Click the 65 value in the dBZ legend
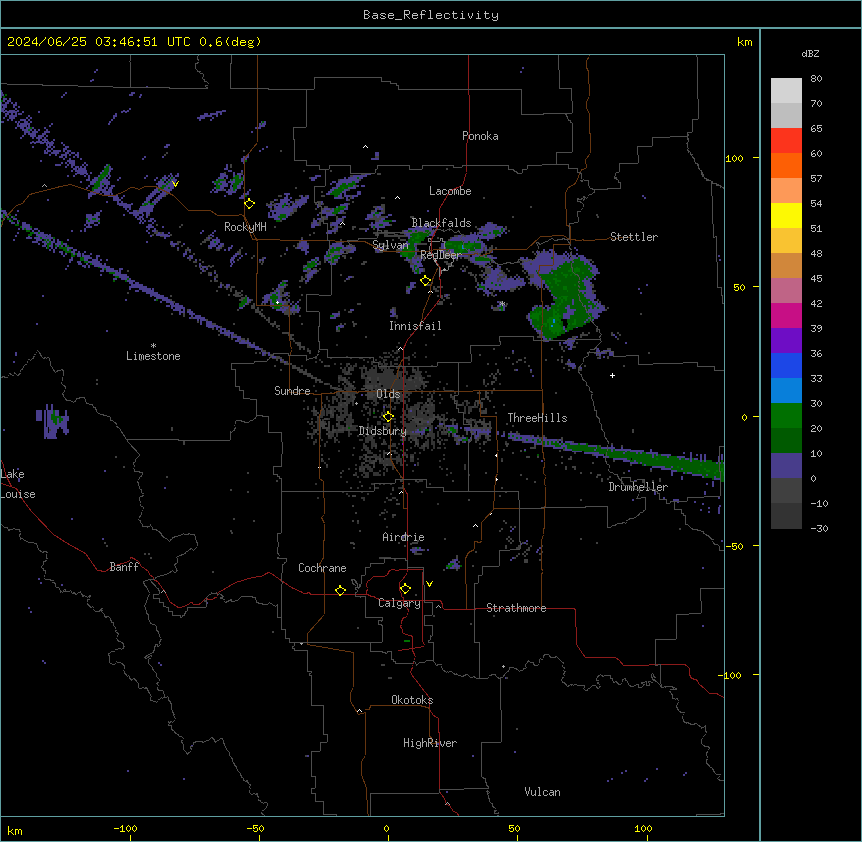 pyautogui.click(x=816, y=128)
